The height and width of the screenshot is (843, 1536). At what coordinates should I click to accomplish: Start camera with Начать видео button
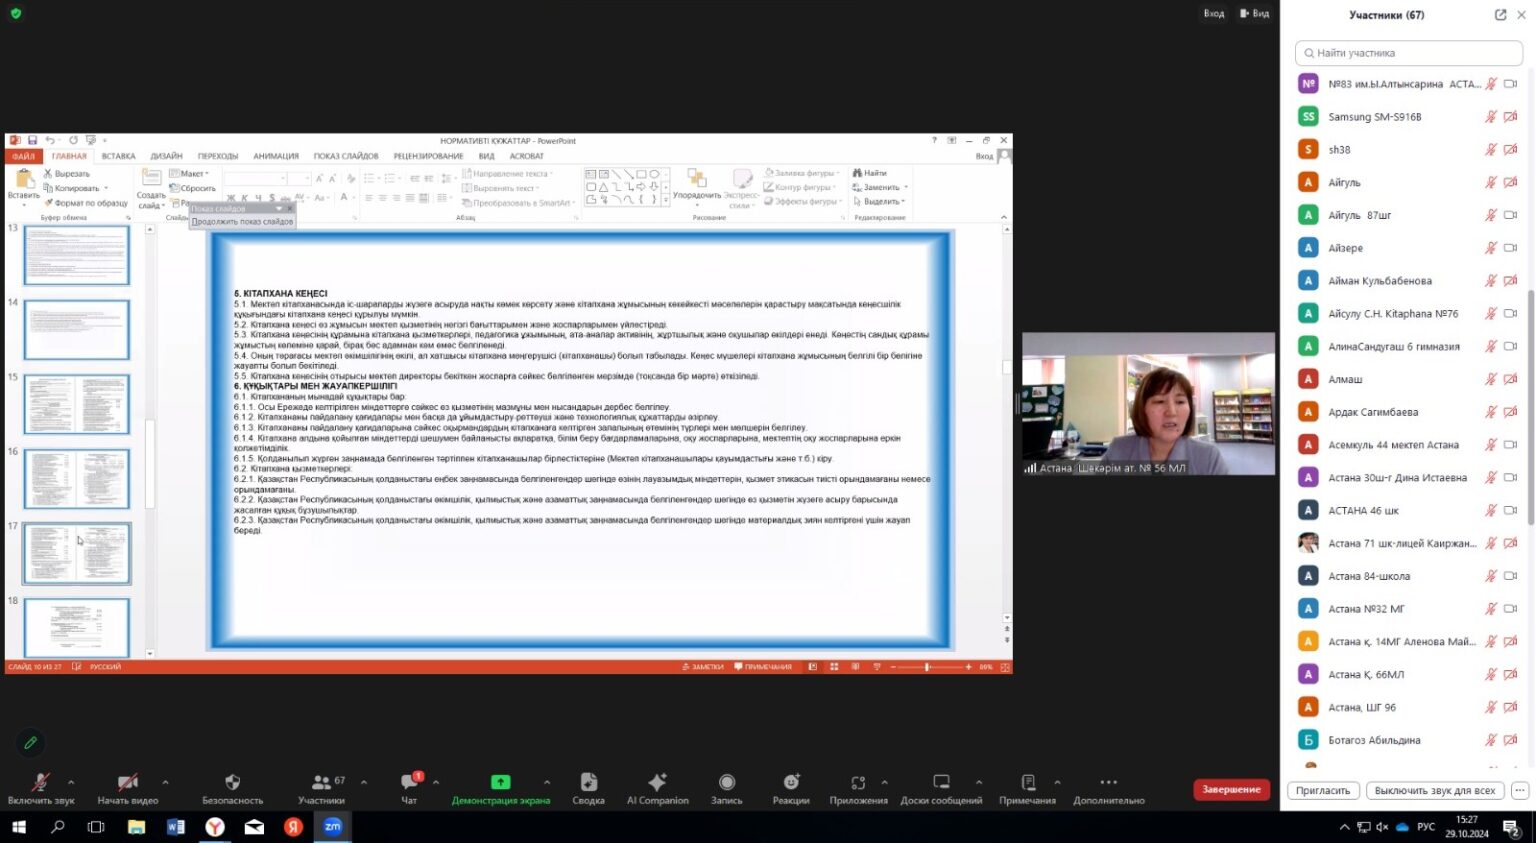(x=127, y=783)
